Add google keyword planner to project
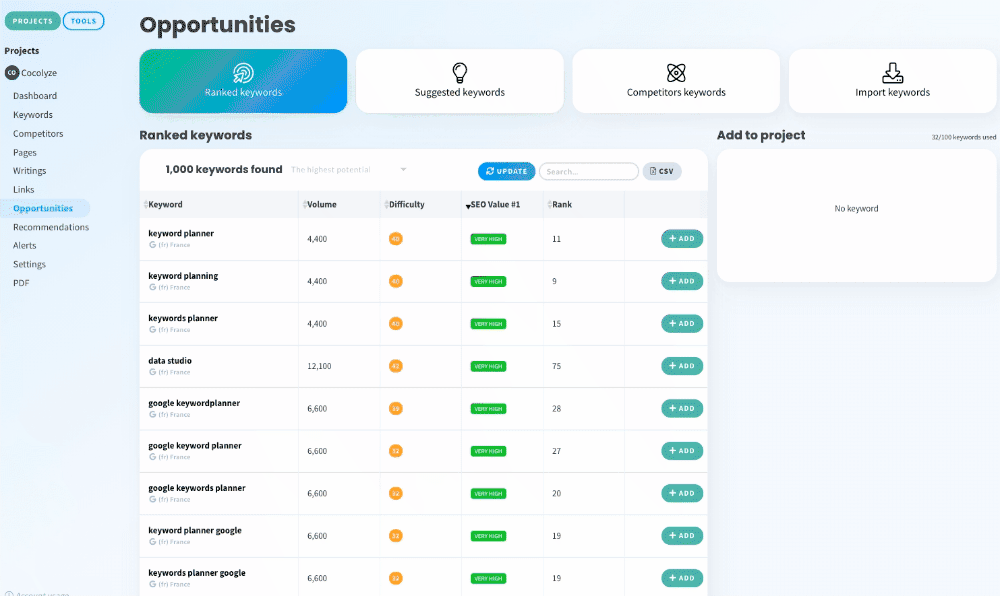The image size is (1000, 596). (681, 451)
